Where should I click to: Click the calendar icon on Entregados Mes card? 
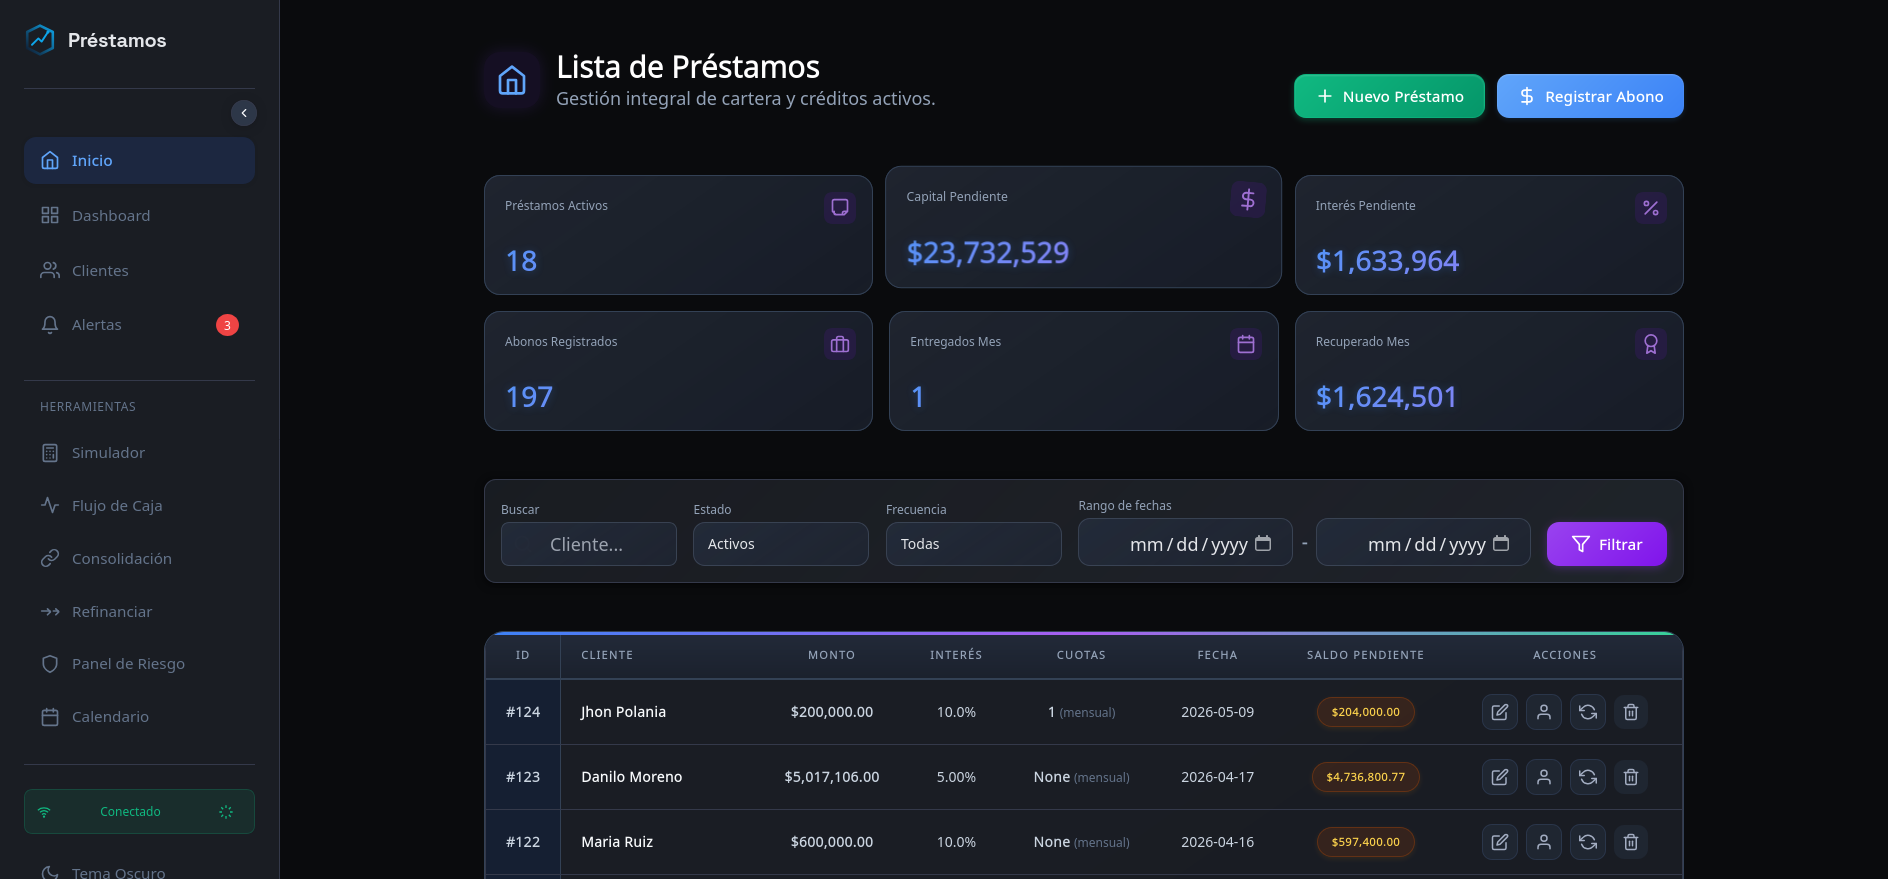click(1246, 344)
